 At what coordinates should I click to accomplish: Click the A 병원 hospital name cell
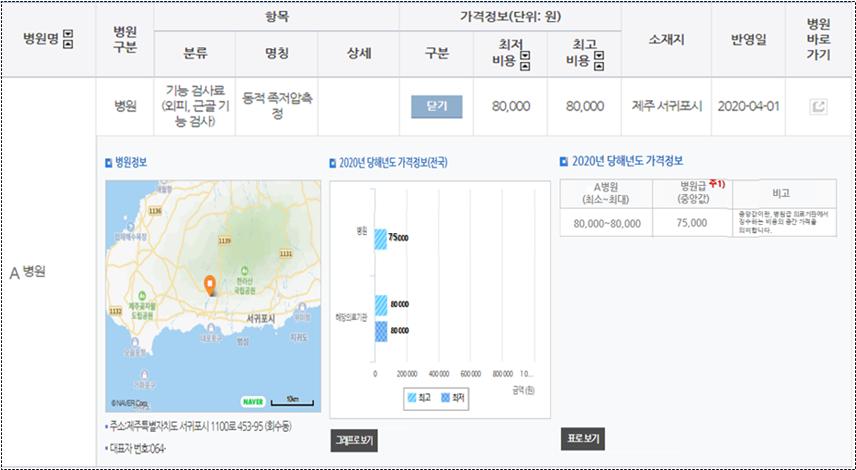coord(27,272)
